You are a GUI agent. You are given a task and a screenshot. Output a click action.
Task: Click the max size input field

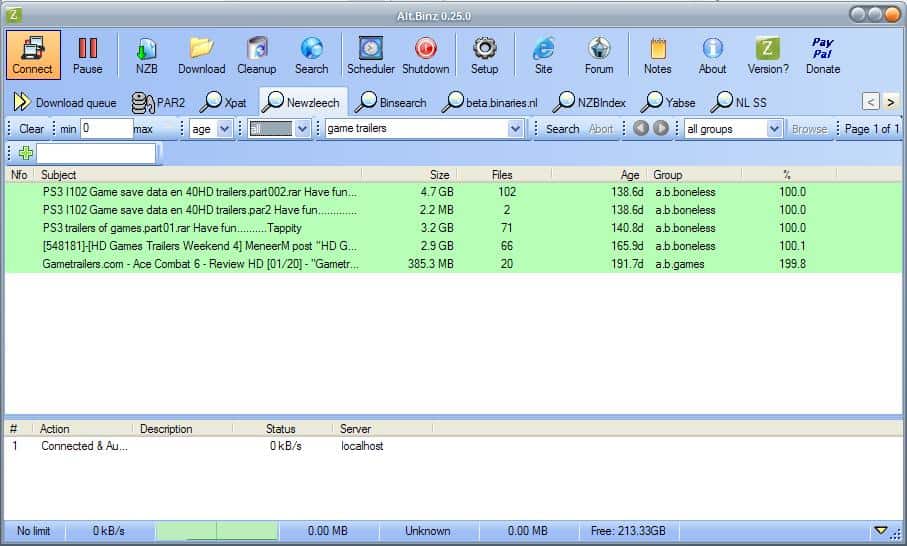(165, 128)
